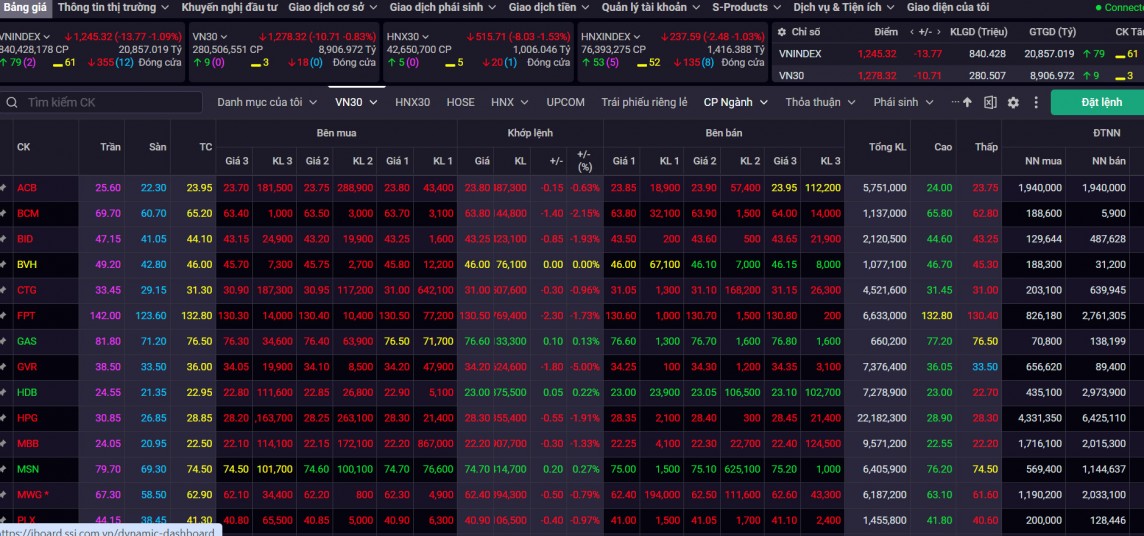The height and width of the screenshot is (536, 1144).
Task: Click the magnifier icon in search box
Action: [12, 102]
